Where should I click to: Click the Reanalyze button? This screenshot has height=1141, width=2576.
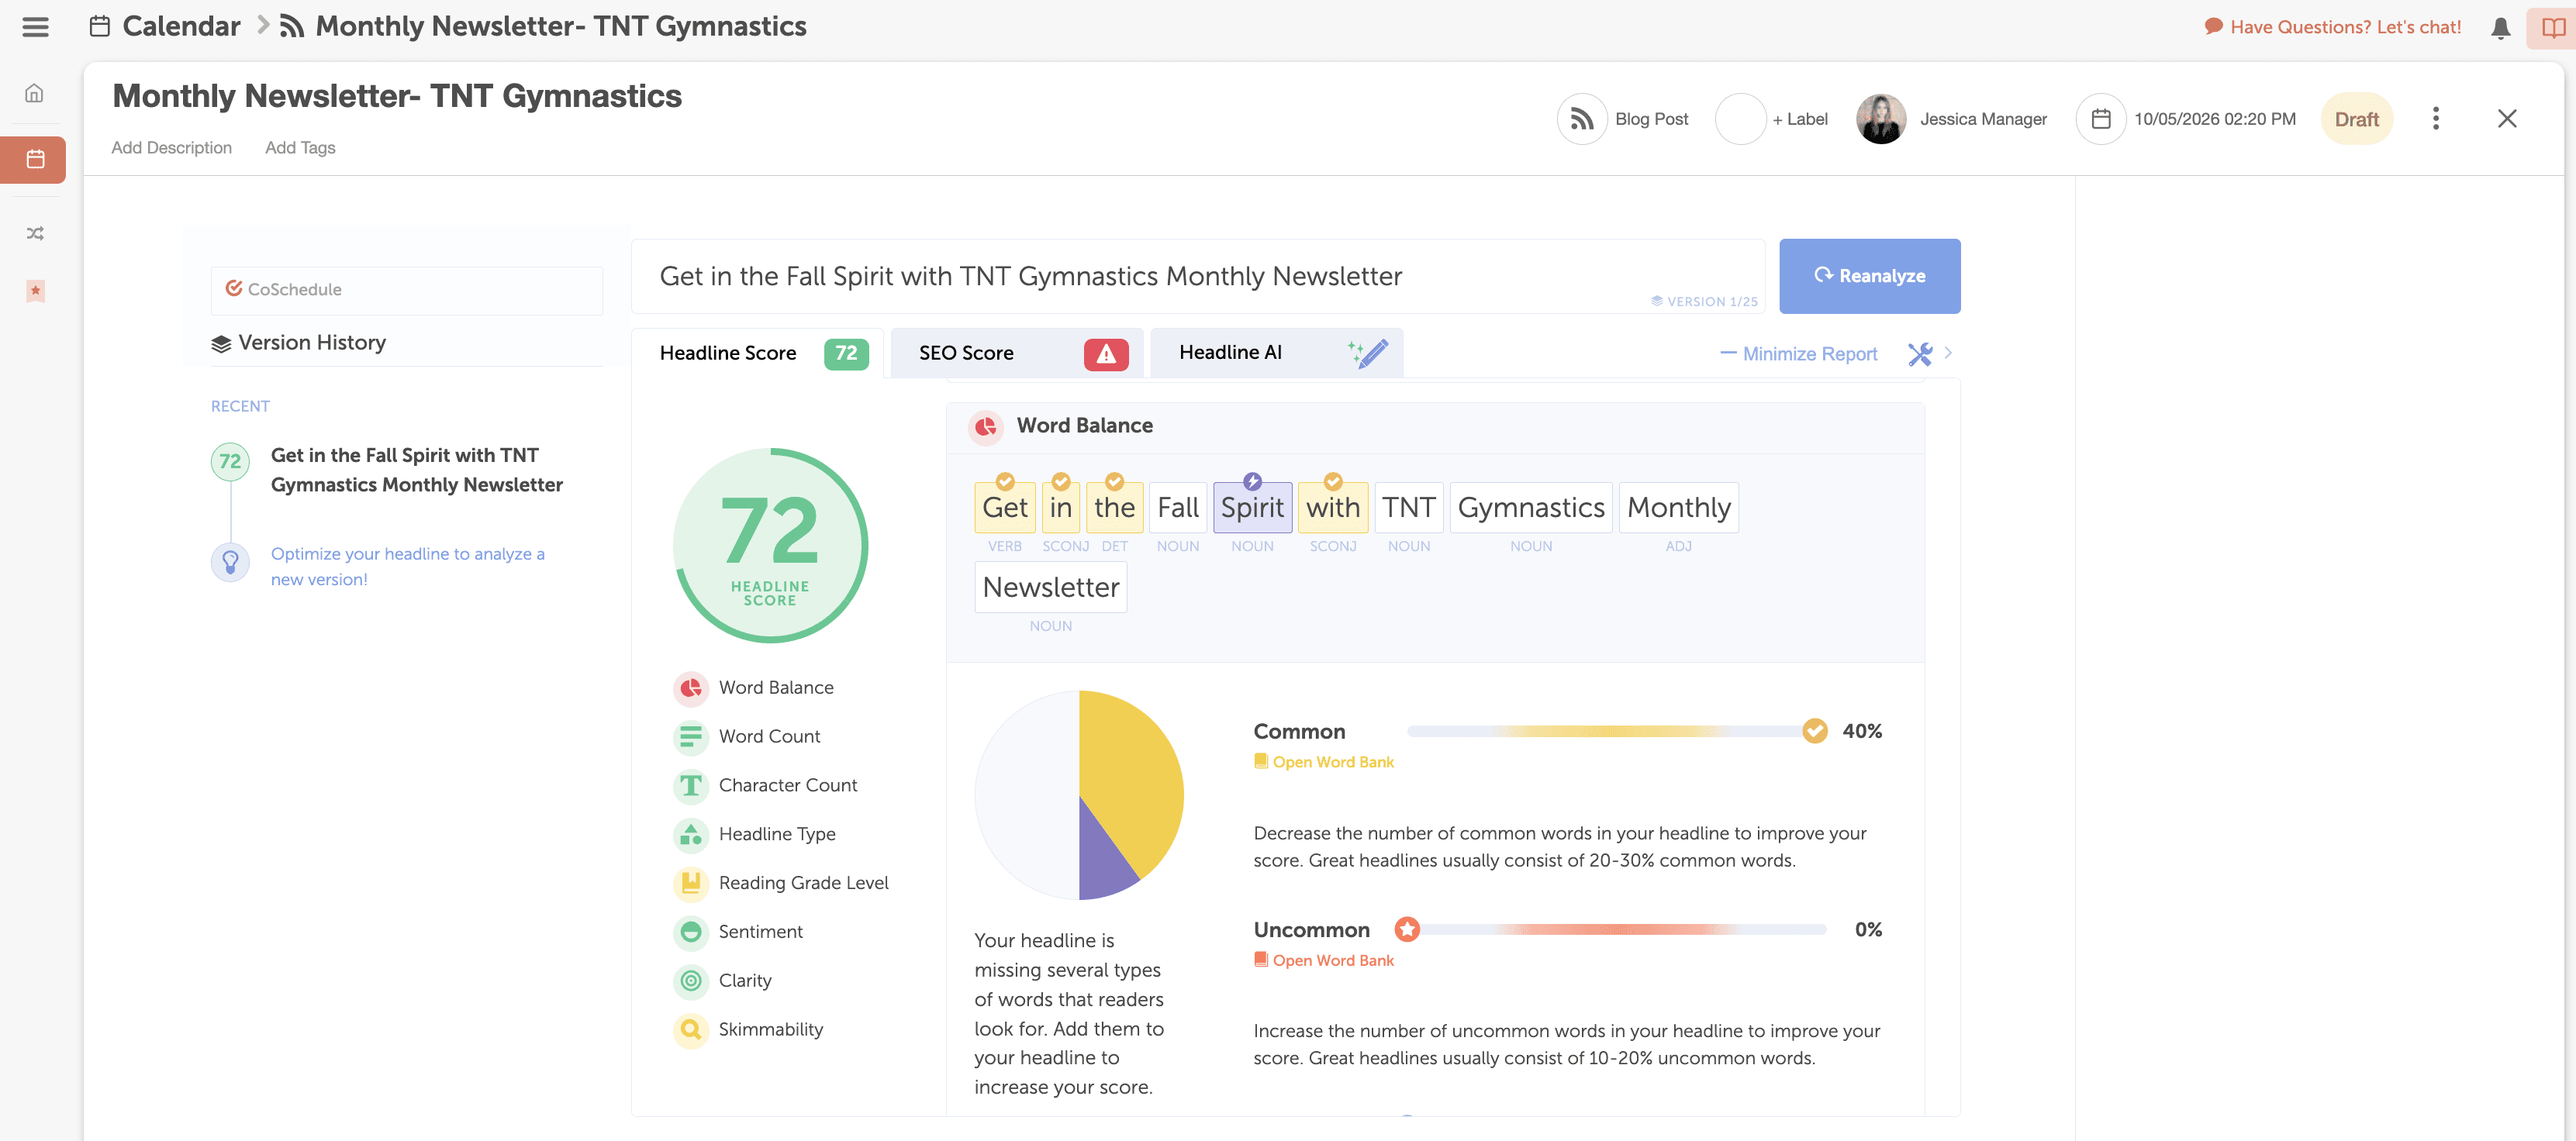pos(1869,276)
